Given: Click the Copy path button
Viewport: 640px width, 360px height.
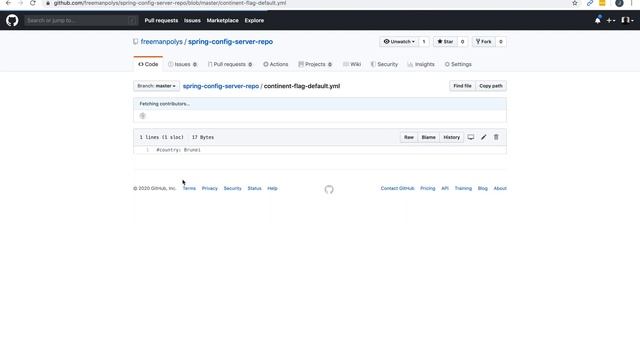Looking at the screenshot, I should click(x=491, y=86).
